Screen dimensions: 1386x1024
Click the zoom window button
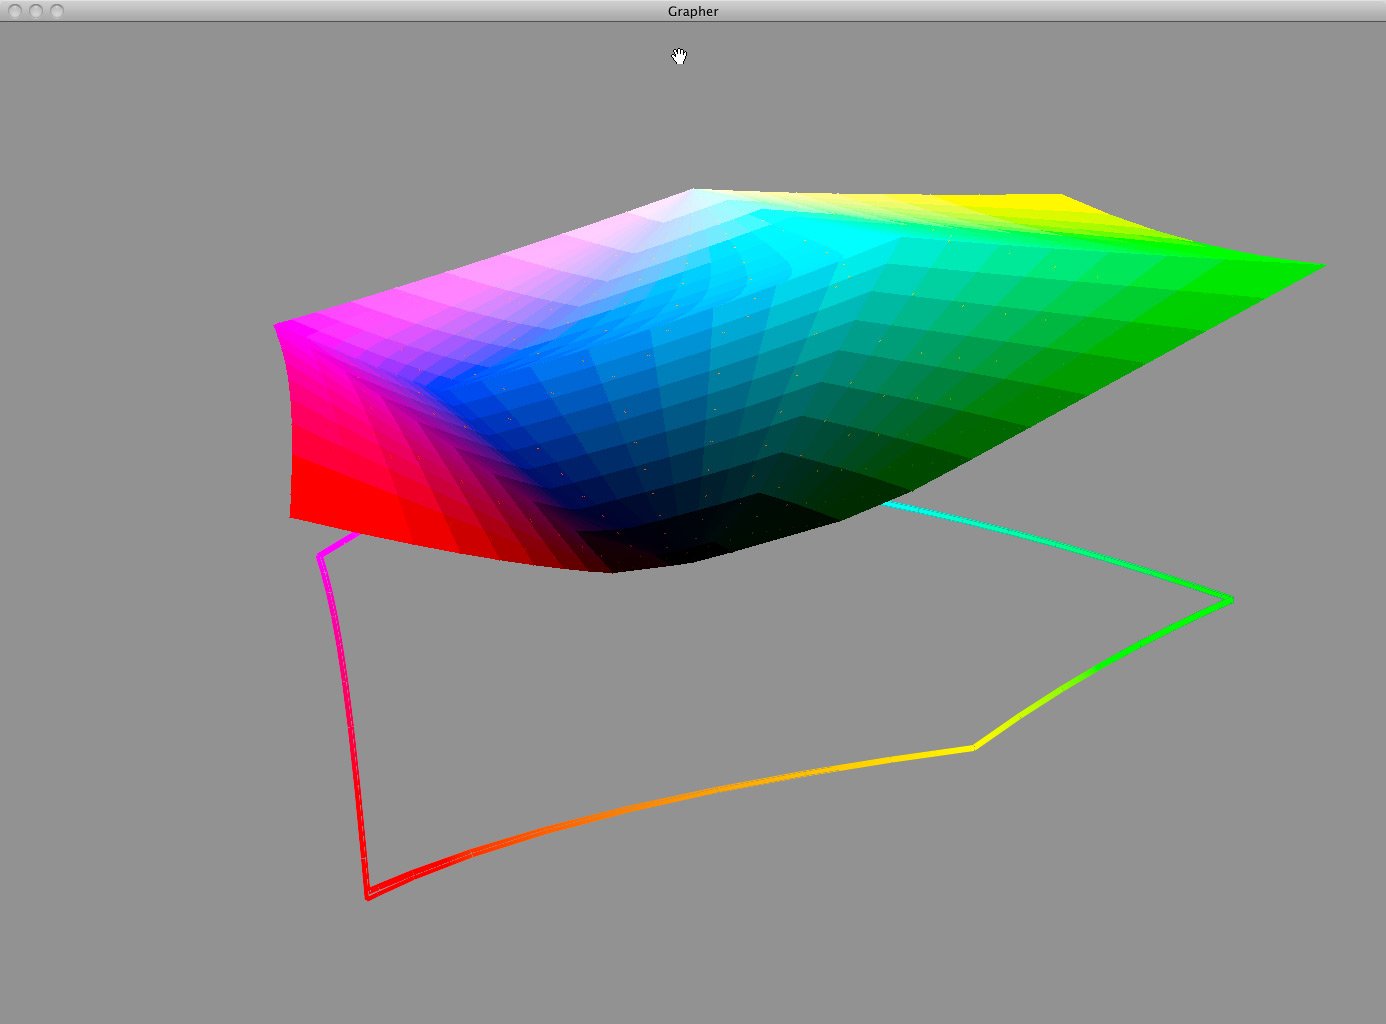pyautogui.click(x=57, y=11)
